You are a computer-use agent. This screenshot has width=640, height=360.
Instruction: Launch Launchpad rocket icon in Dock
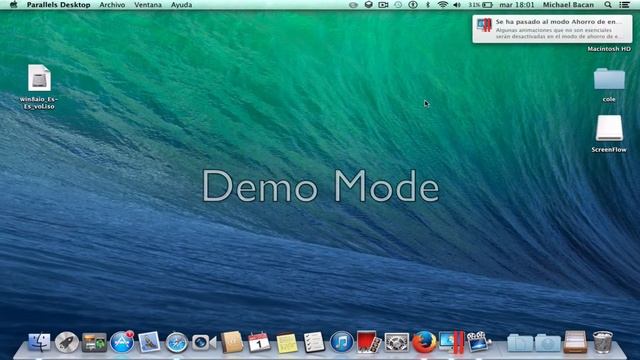click(x=67, y=342)
